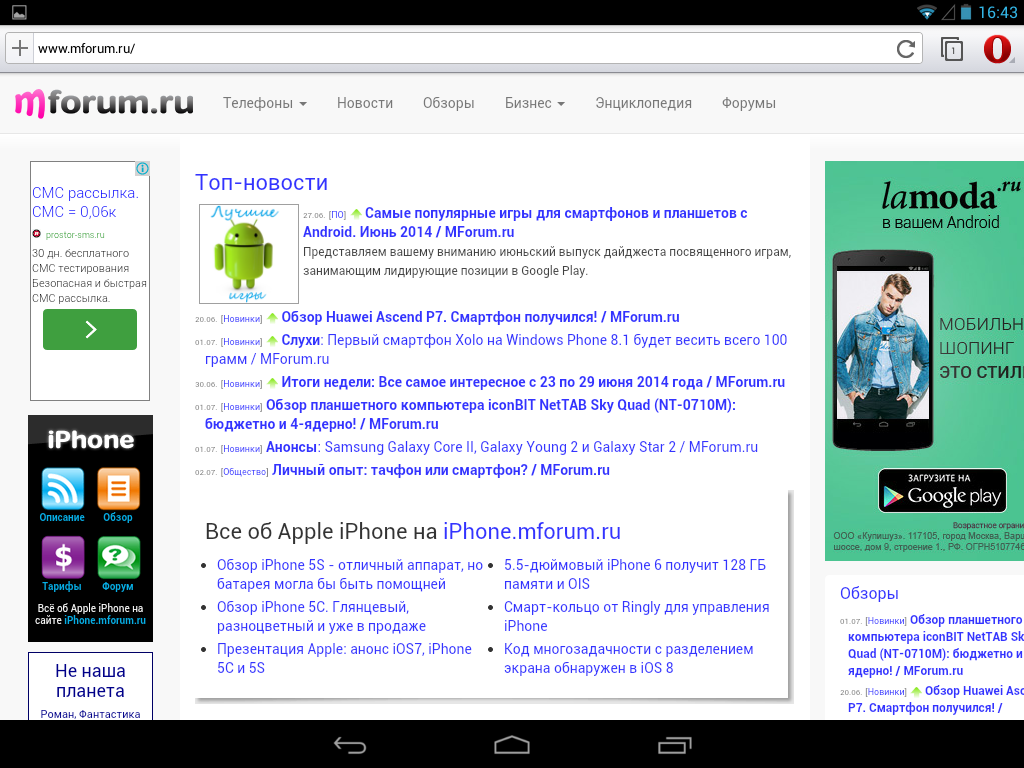Open the sidebar iPhone.mforum.ru blue link
This screenshot has height=768, width=1024.
click(105, 620)
